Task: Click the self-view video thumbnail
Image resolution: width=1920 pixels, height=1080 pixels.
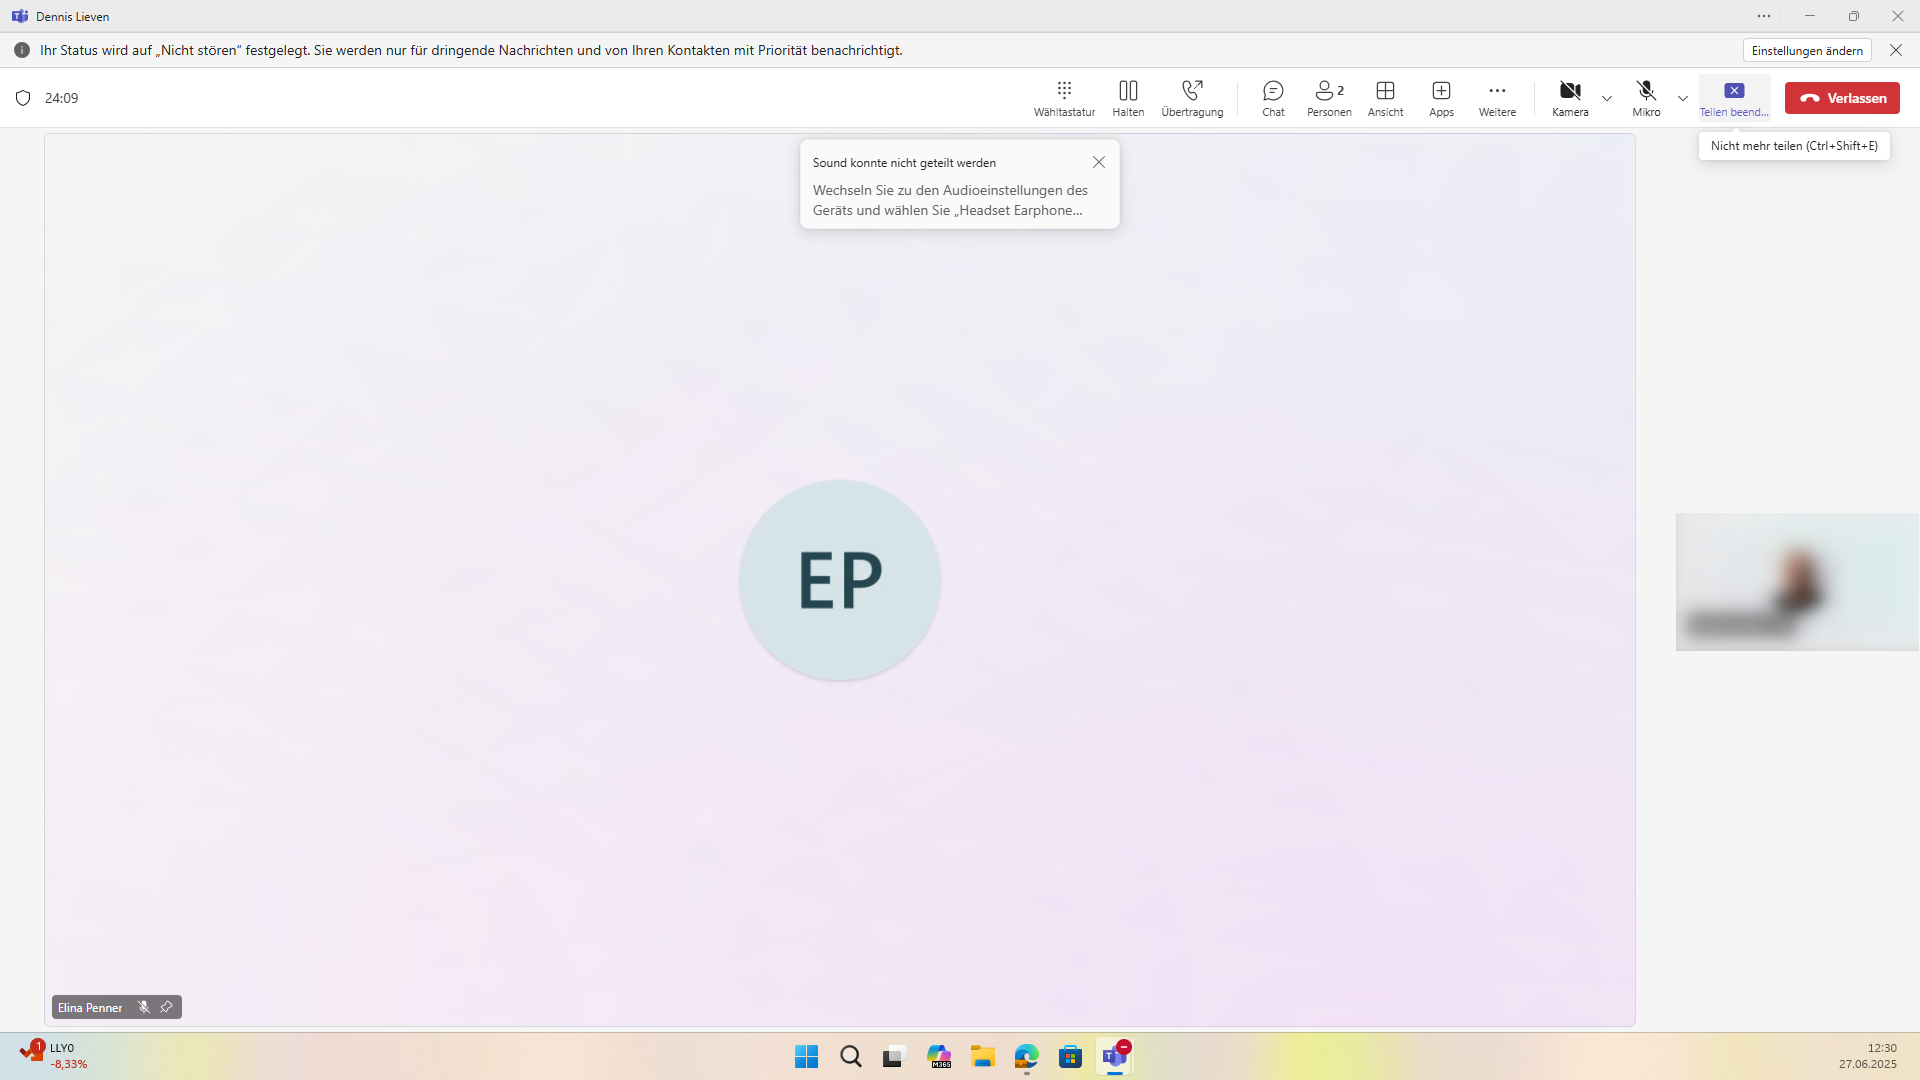Action: 1797,582
